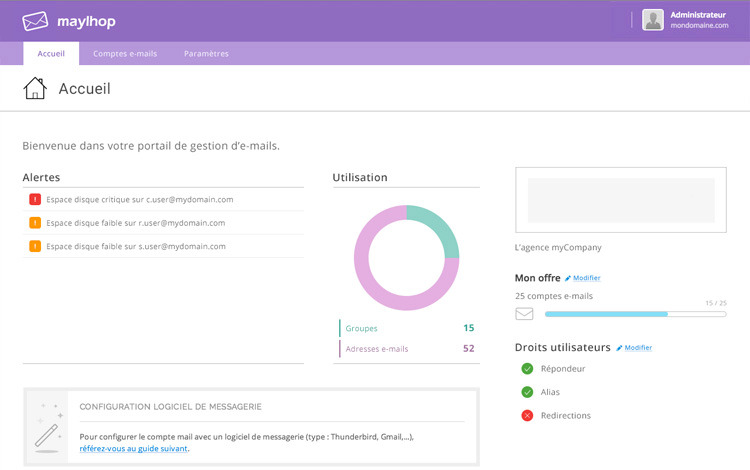Click Modifier link for Mon offre
Viewport: 750px width, 470px height.
coord(586,278)
